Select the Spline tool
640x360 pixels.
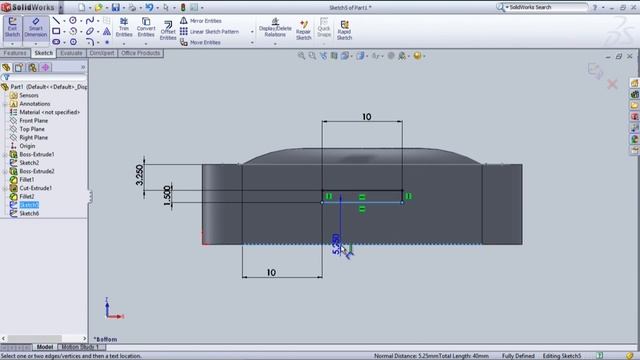tap(90, 20)
